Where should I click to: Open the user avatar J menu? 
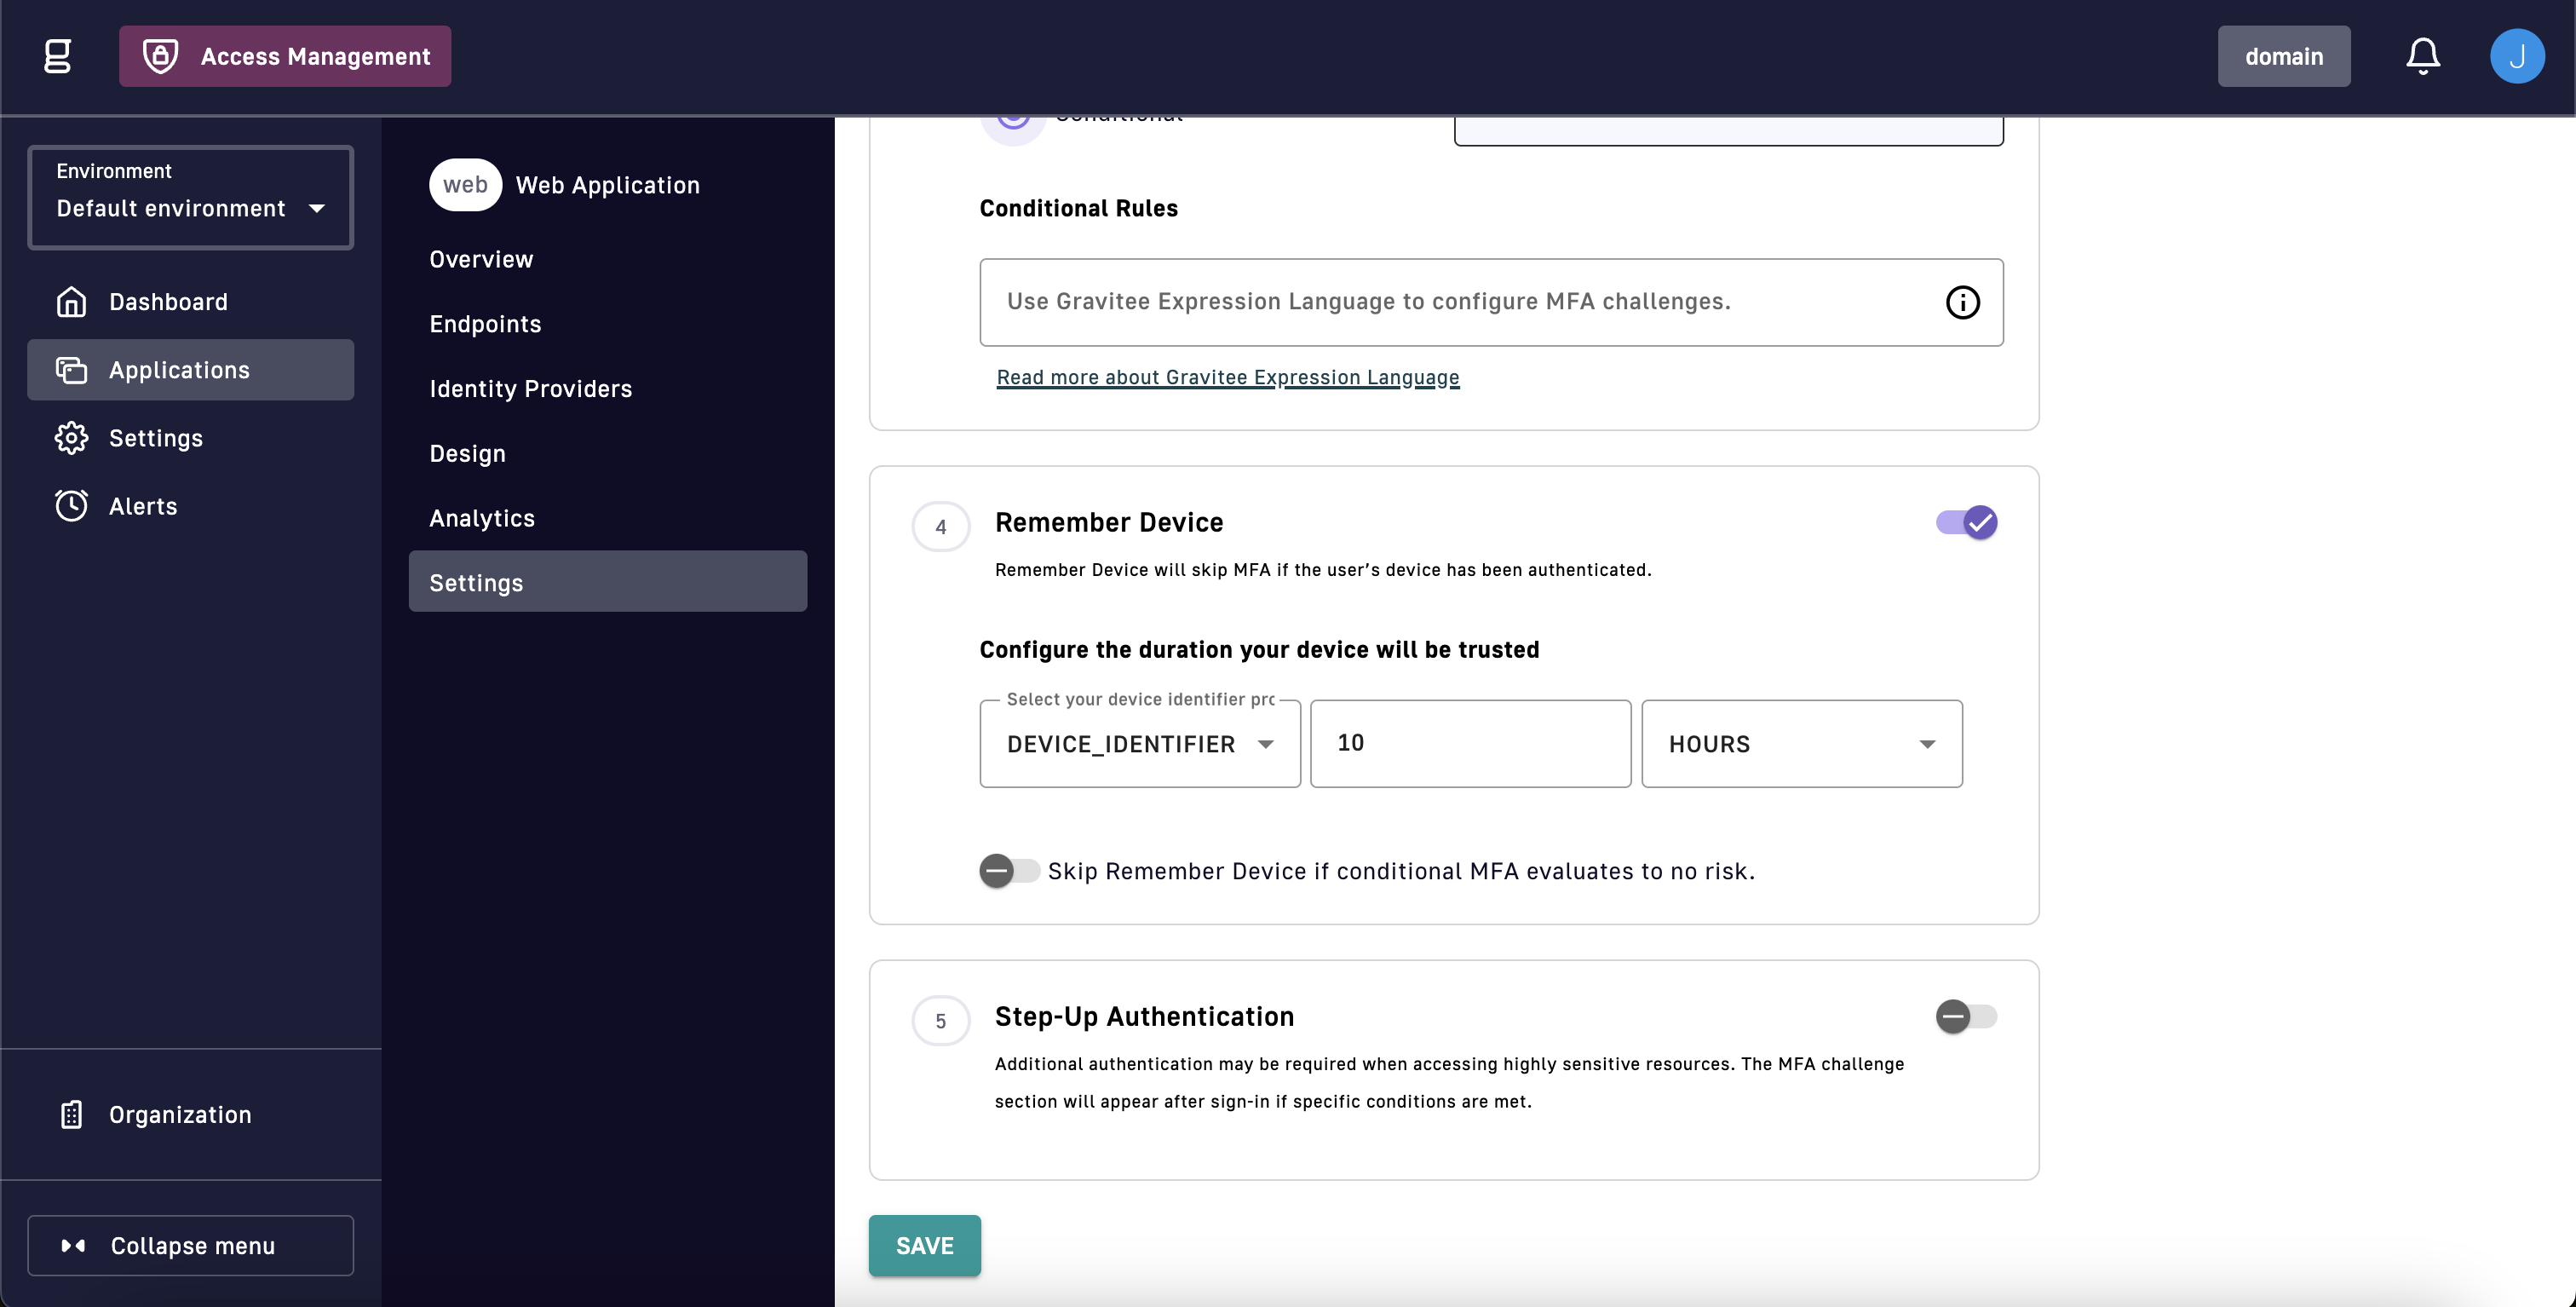(x=2516, y=56)
